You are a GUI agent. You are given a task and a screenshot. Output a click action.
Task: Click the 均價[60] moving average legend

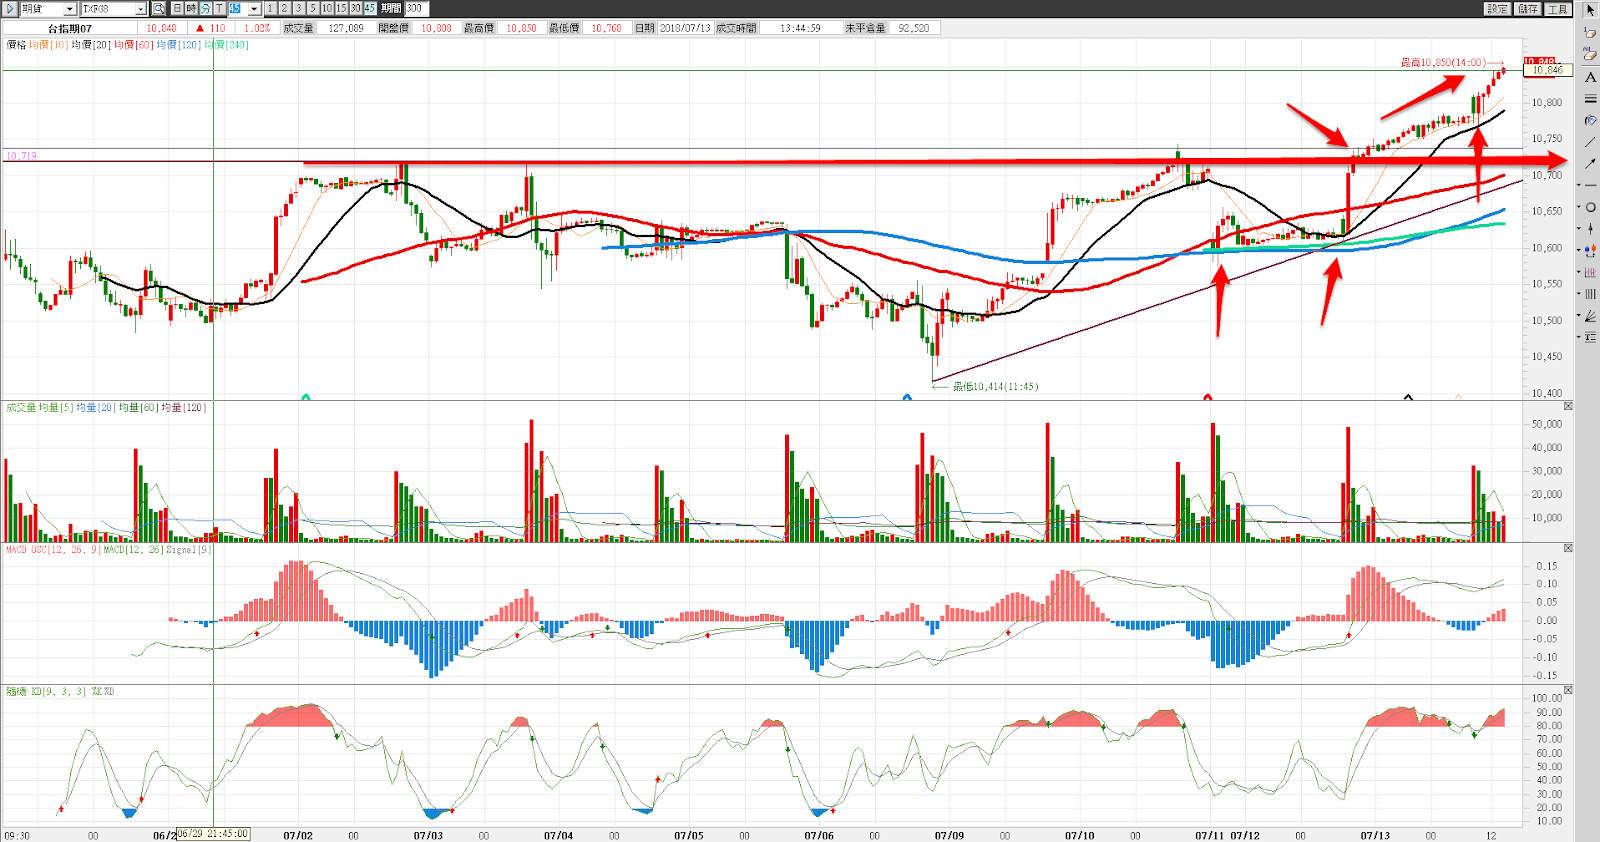(133, 45)
